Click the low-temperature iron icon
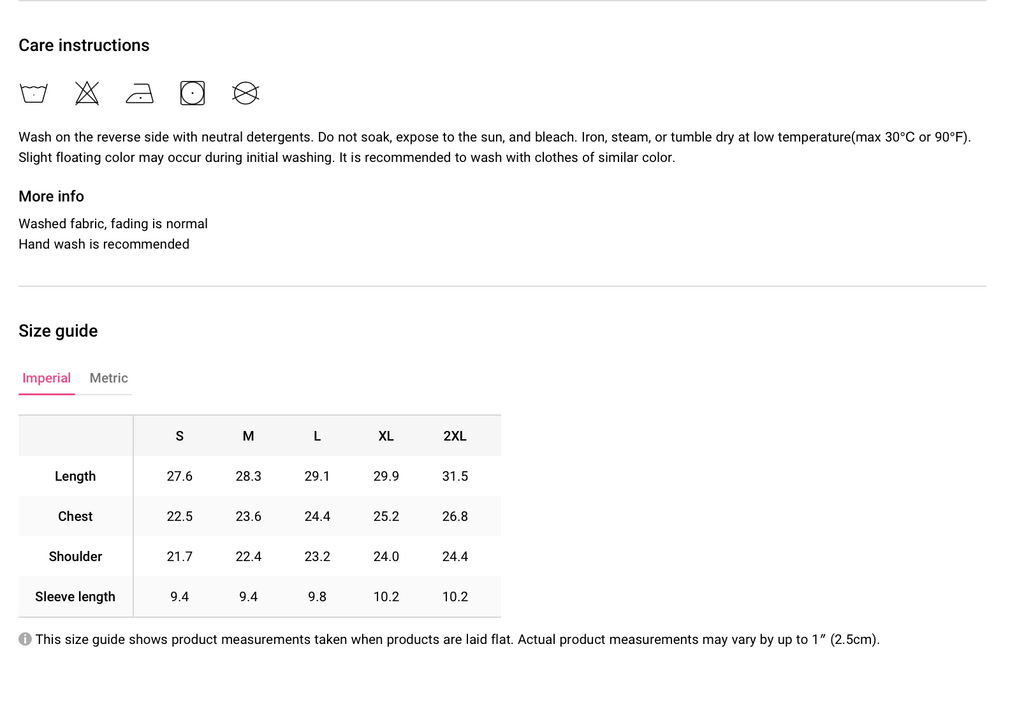 pos(140,93)
